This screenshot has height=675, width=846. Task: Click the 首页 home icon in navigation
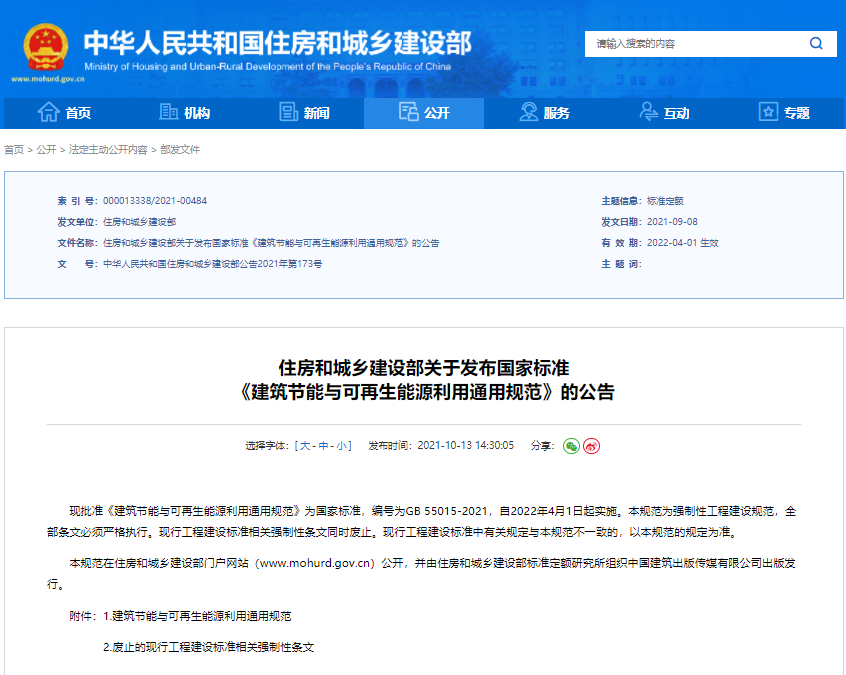tap(47, 113)
